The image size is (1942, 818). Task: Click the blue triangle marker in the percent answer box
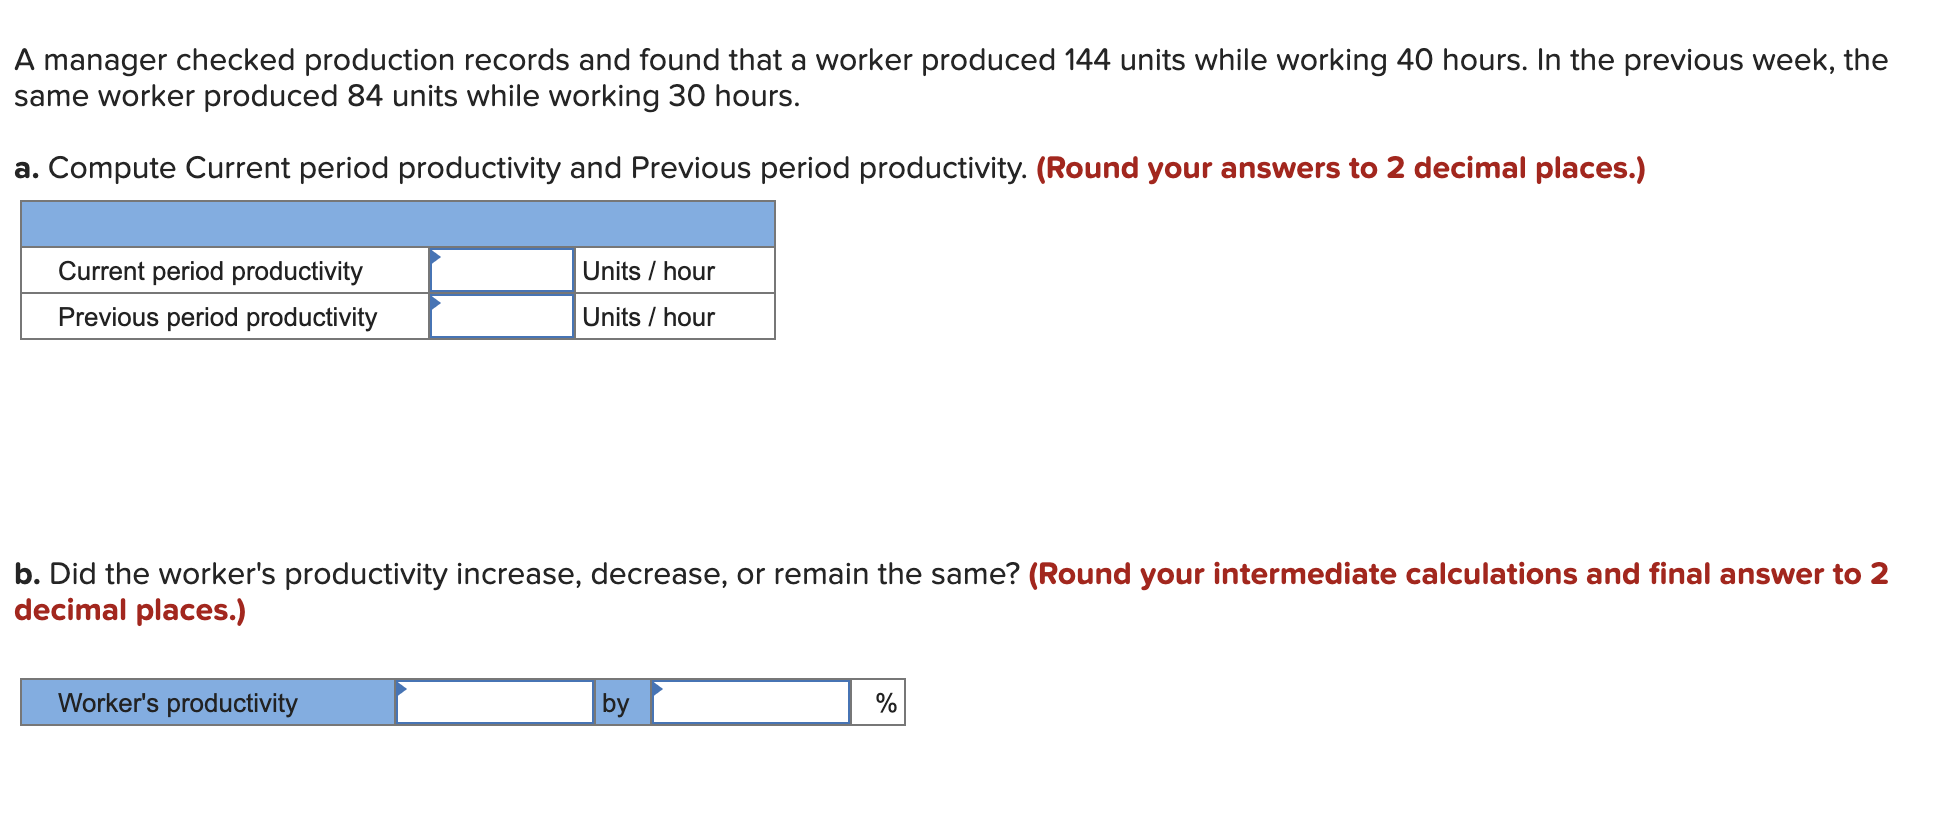657,688
